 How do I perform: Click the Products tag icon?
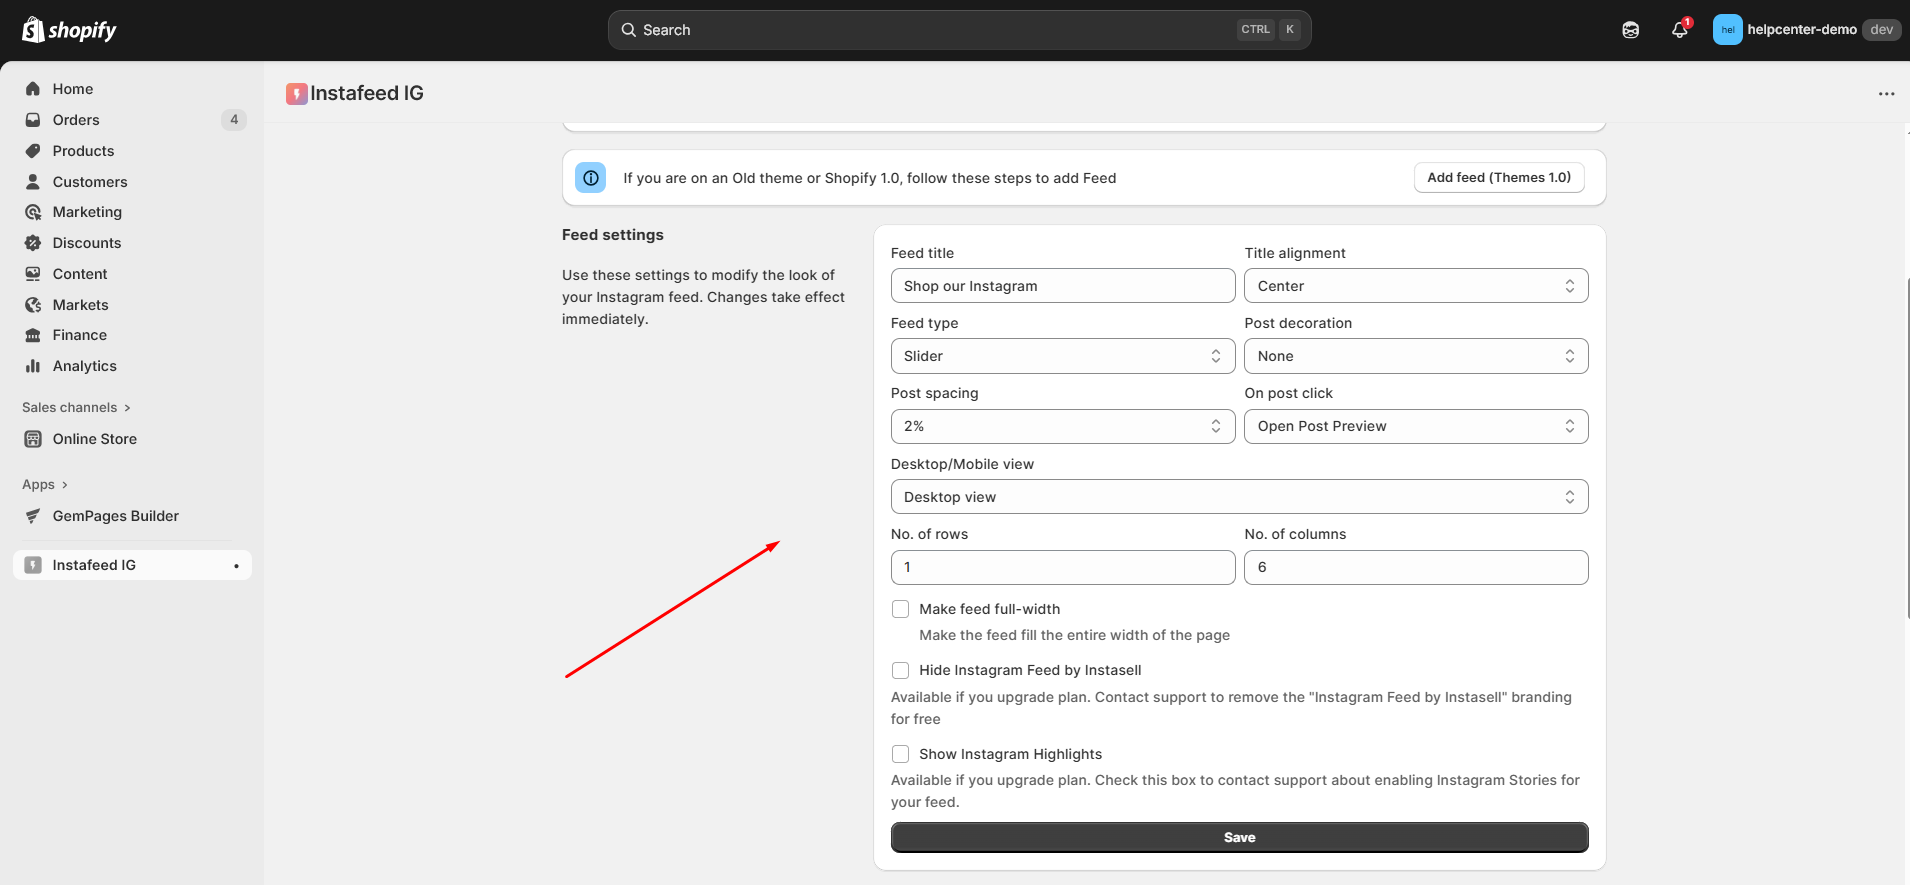[33, 151]
